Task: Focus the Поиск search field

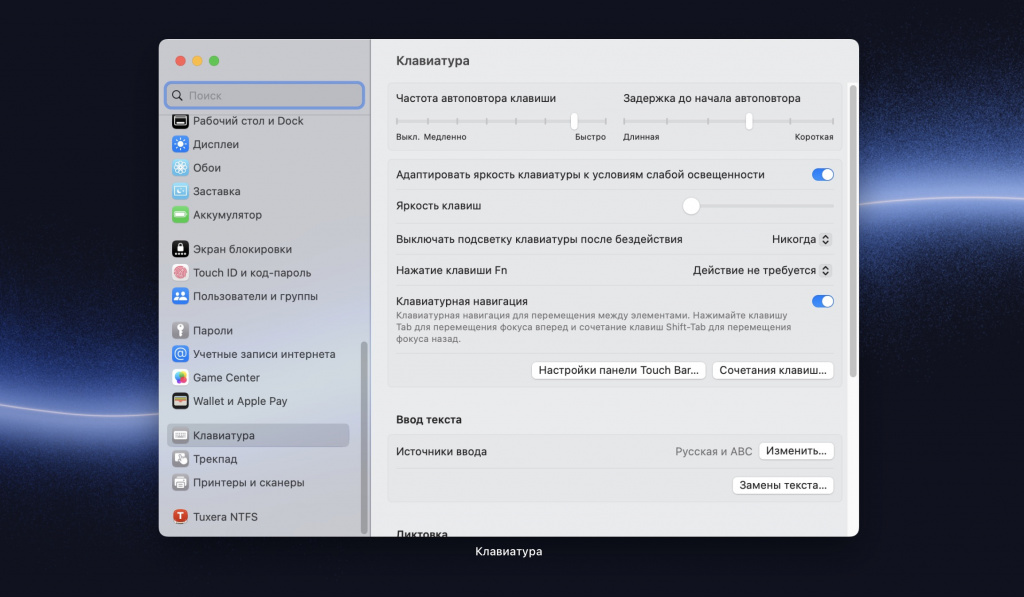Action: [265, 95]
